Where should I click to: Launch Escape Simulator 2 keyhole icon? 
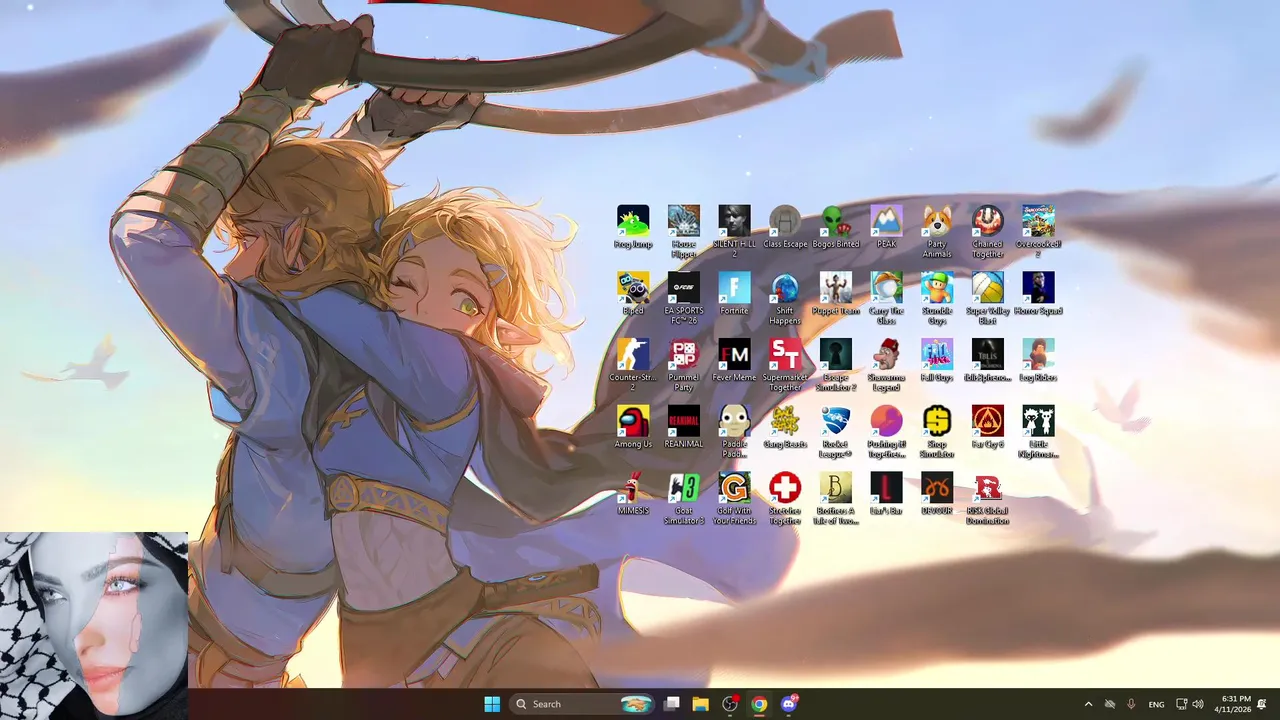836,366
